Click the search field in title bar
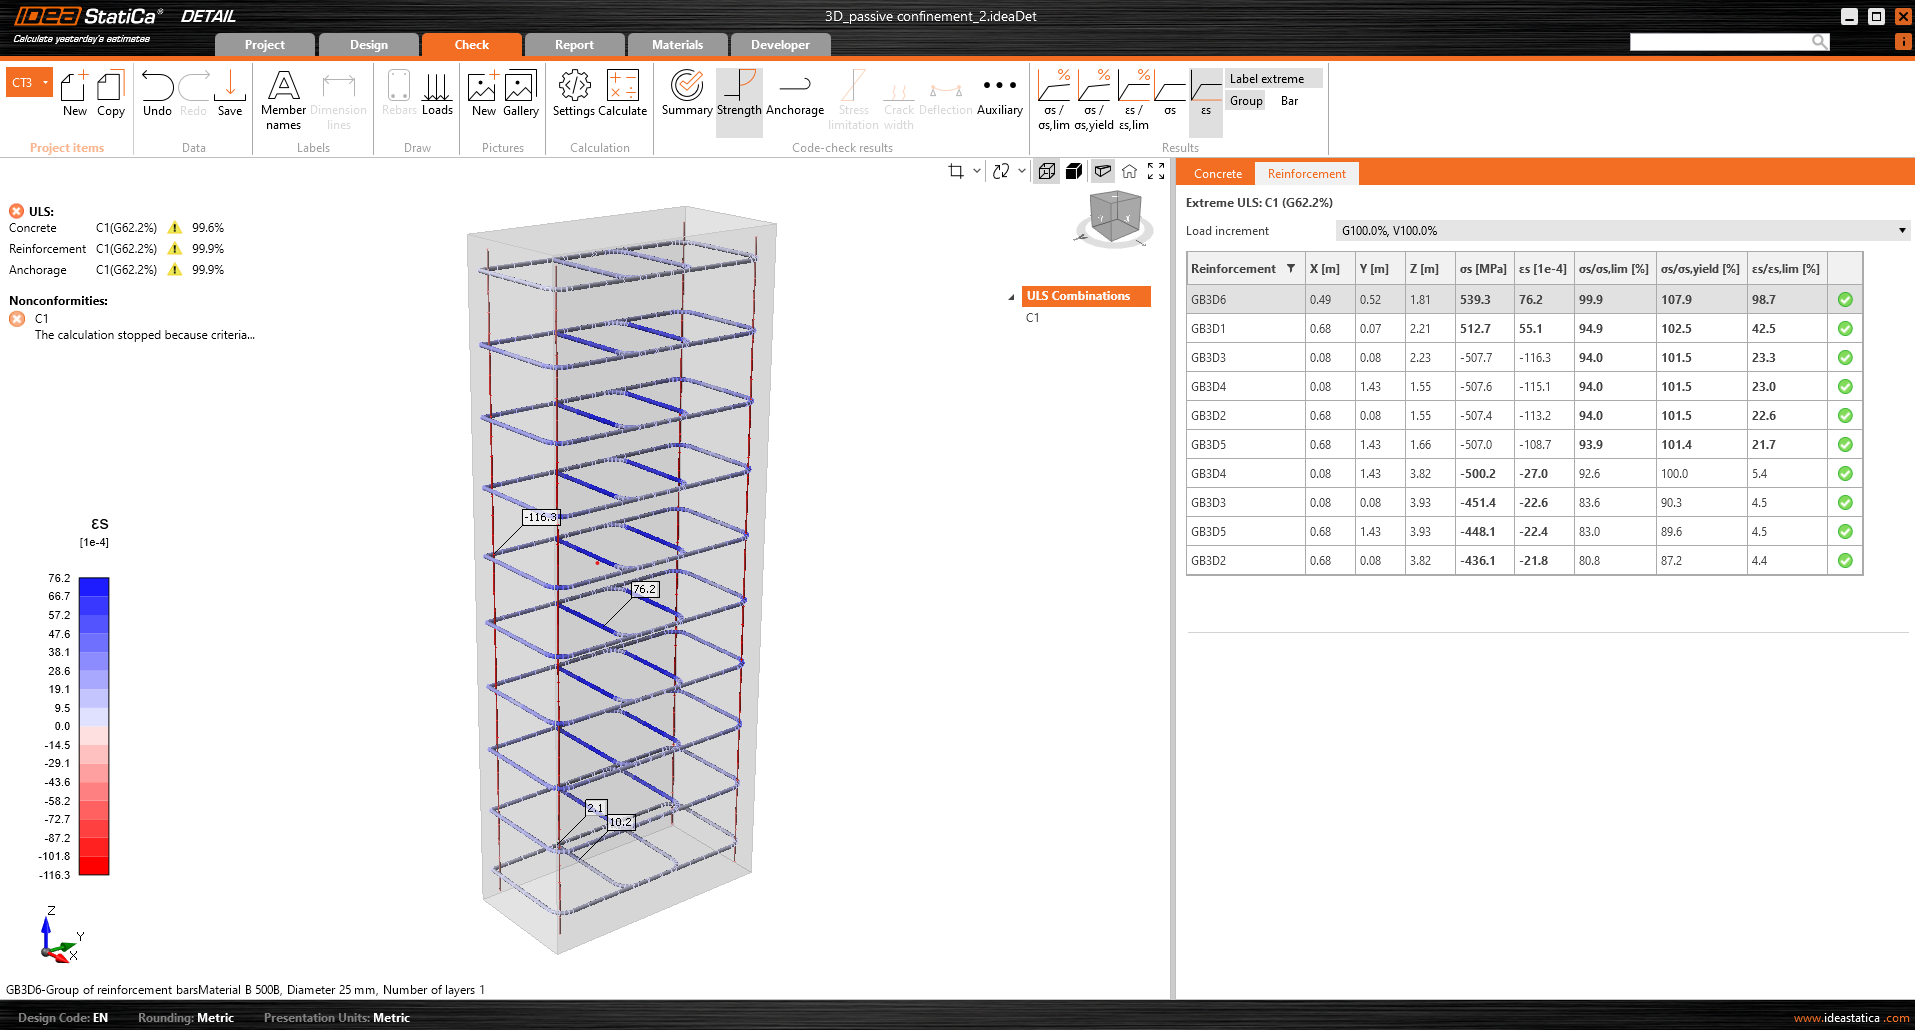The height and width of the screenshot is (1030, 1915). 1720,42
